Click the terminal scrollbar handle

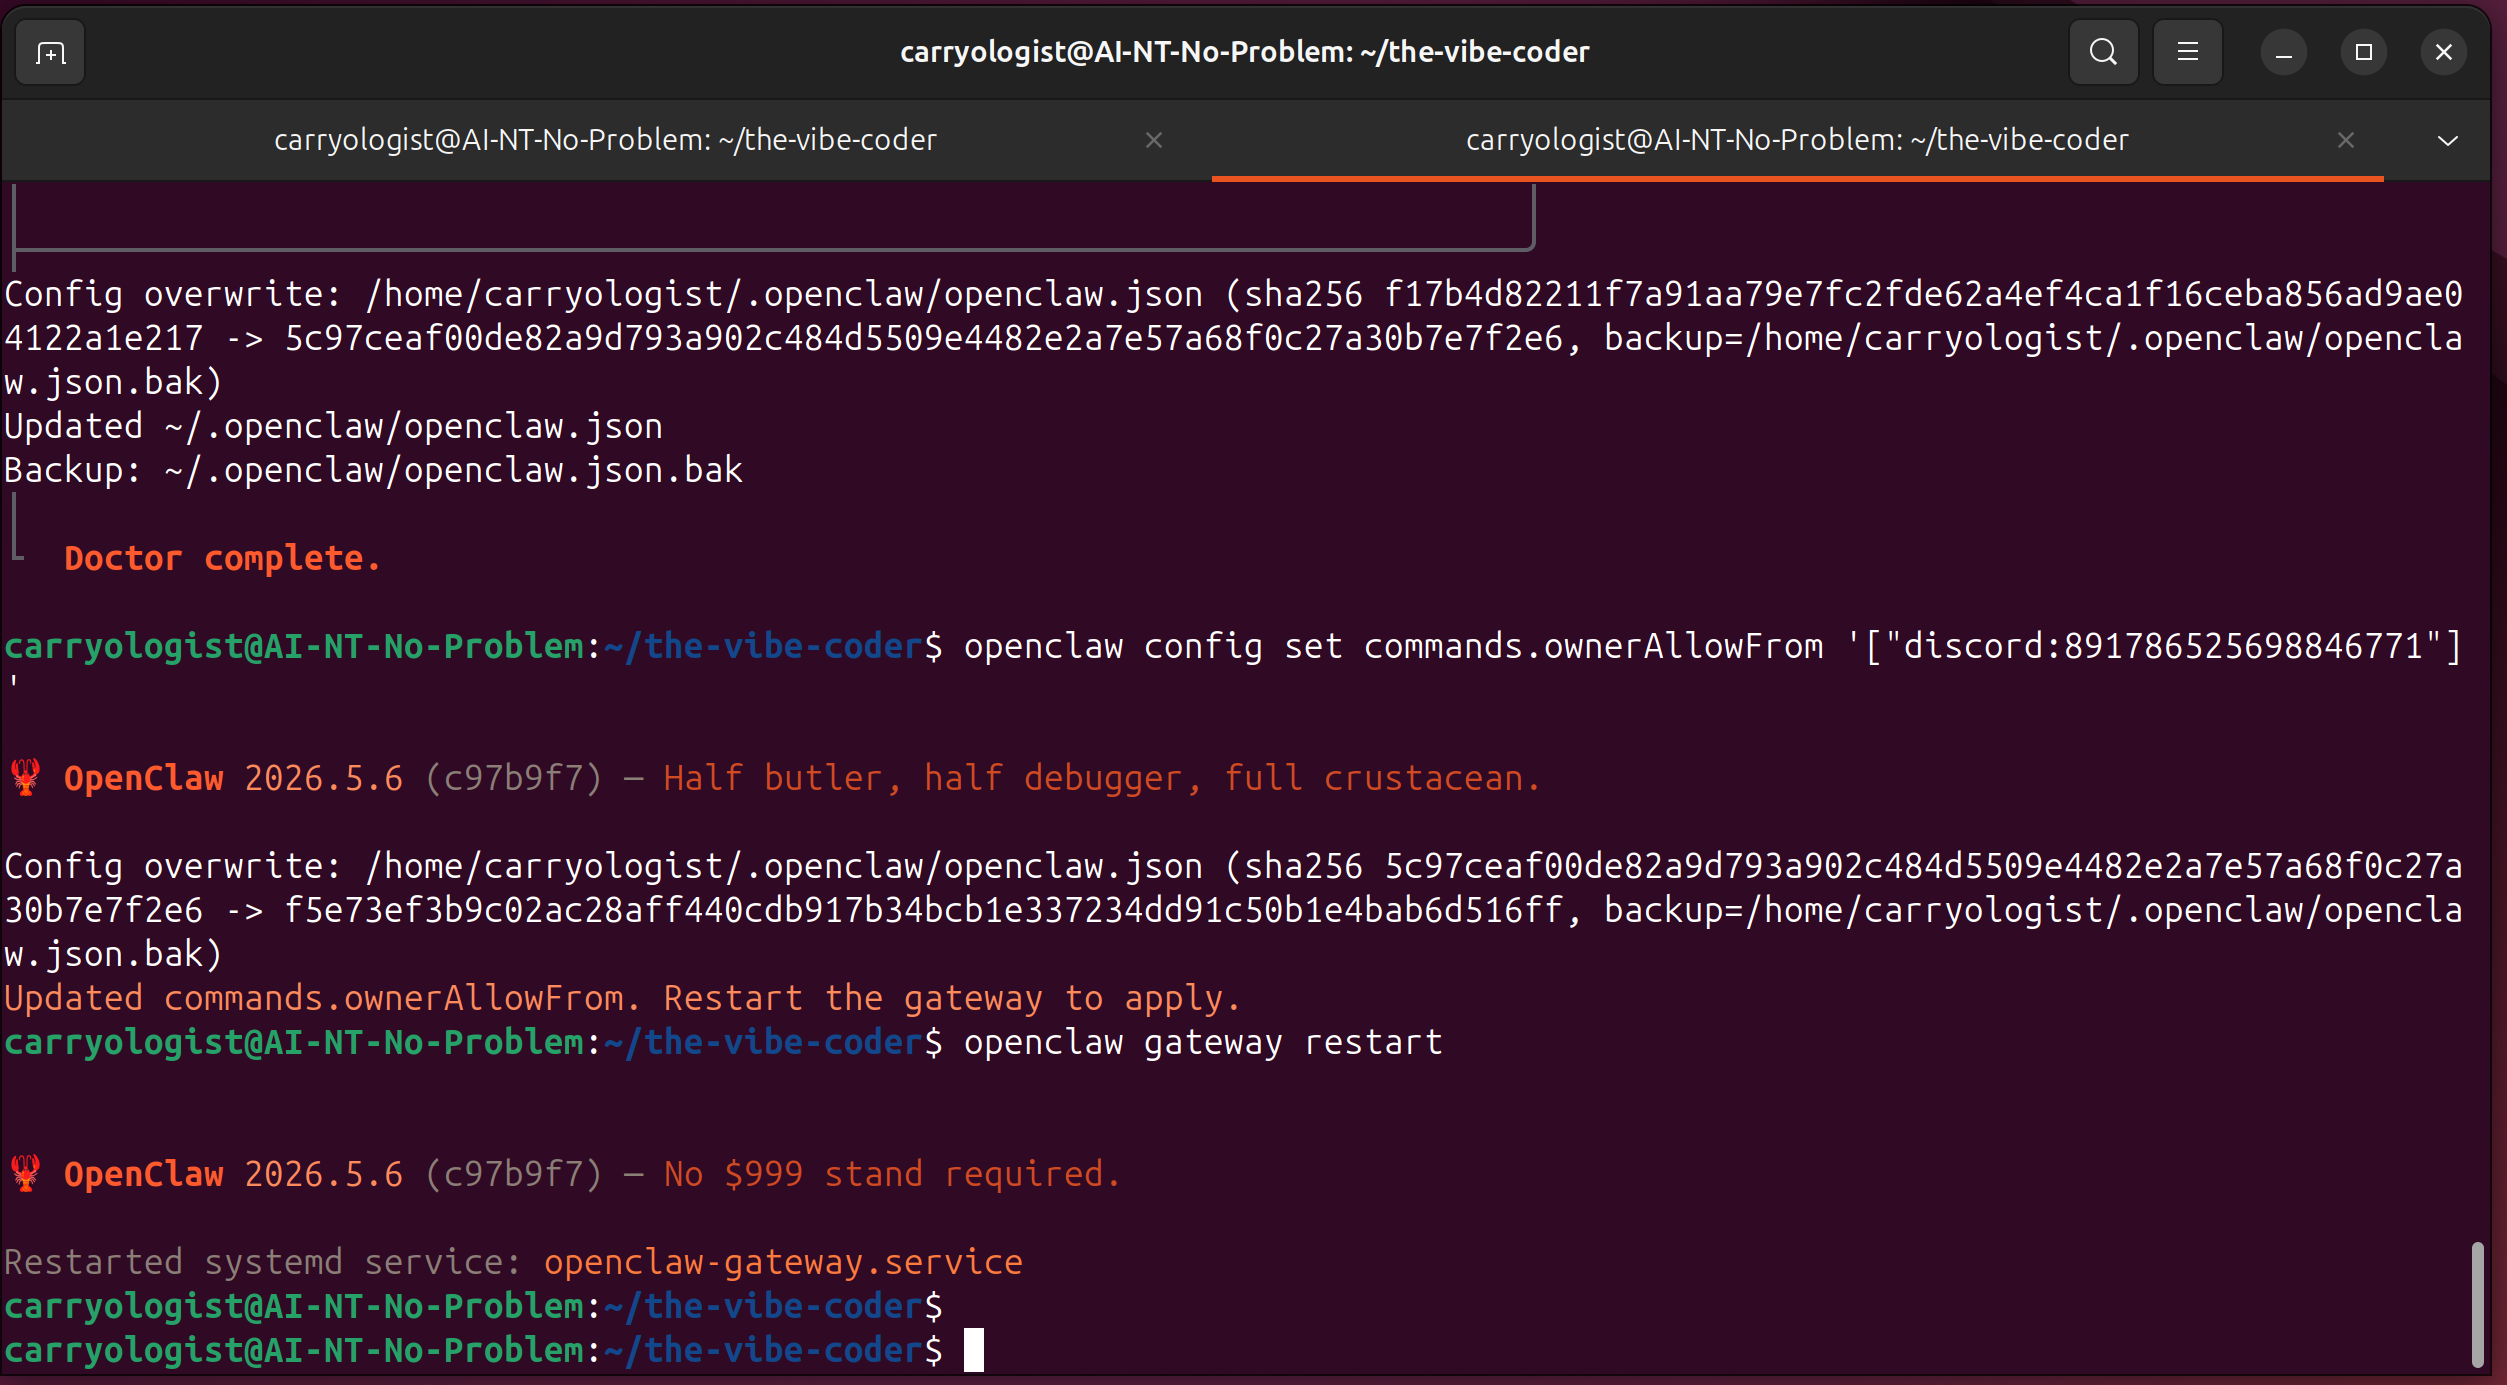2477,1304
